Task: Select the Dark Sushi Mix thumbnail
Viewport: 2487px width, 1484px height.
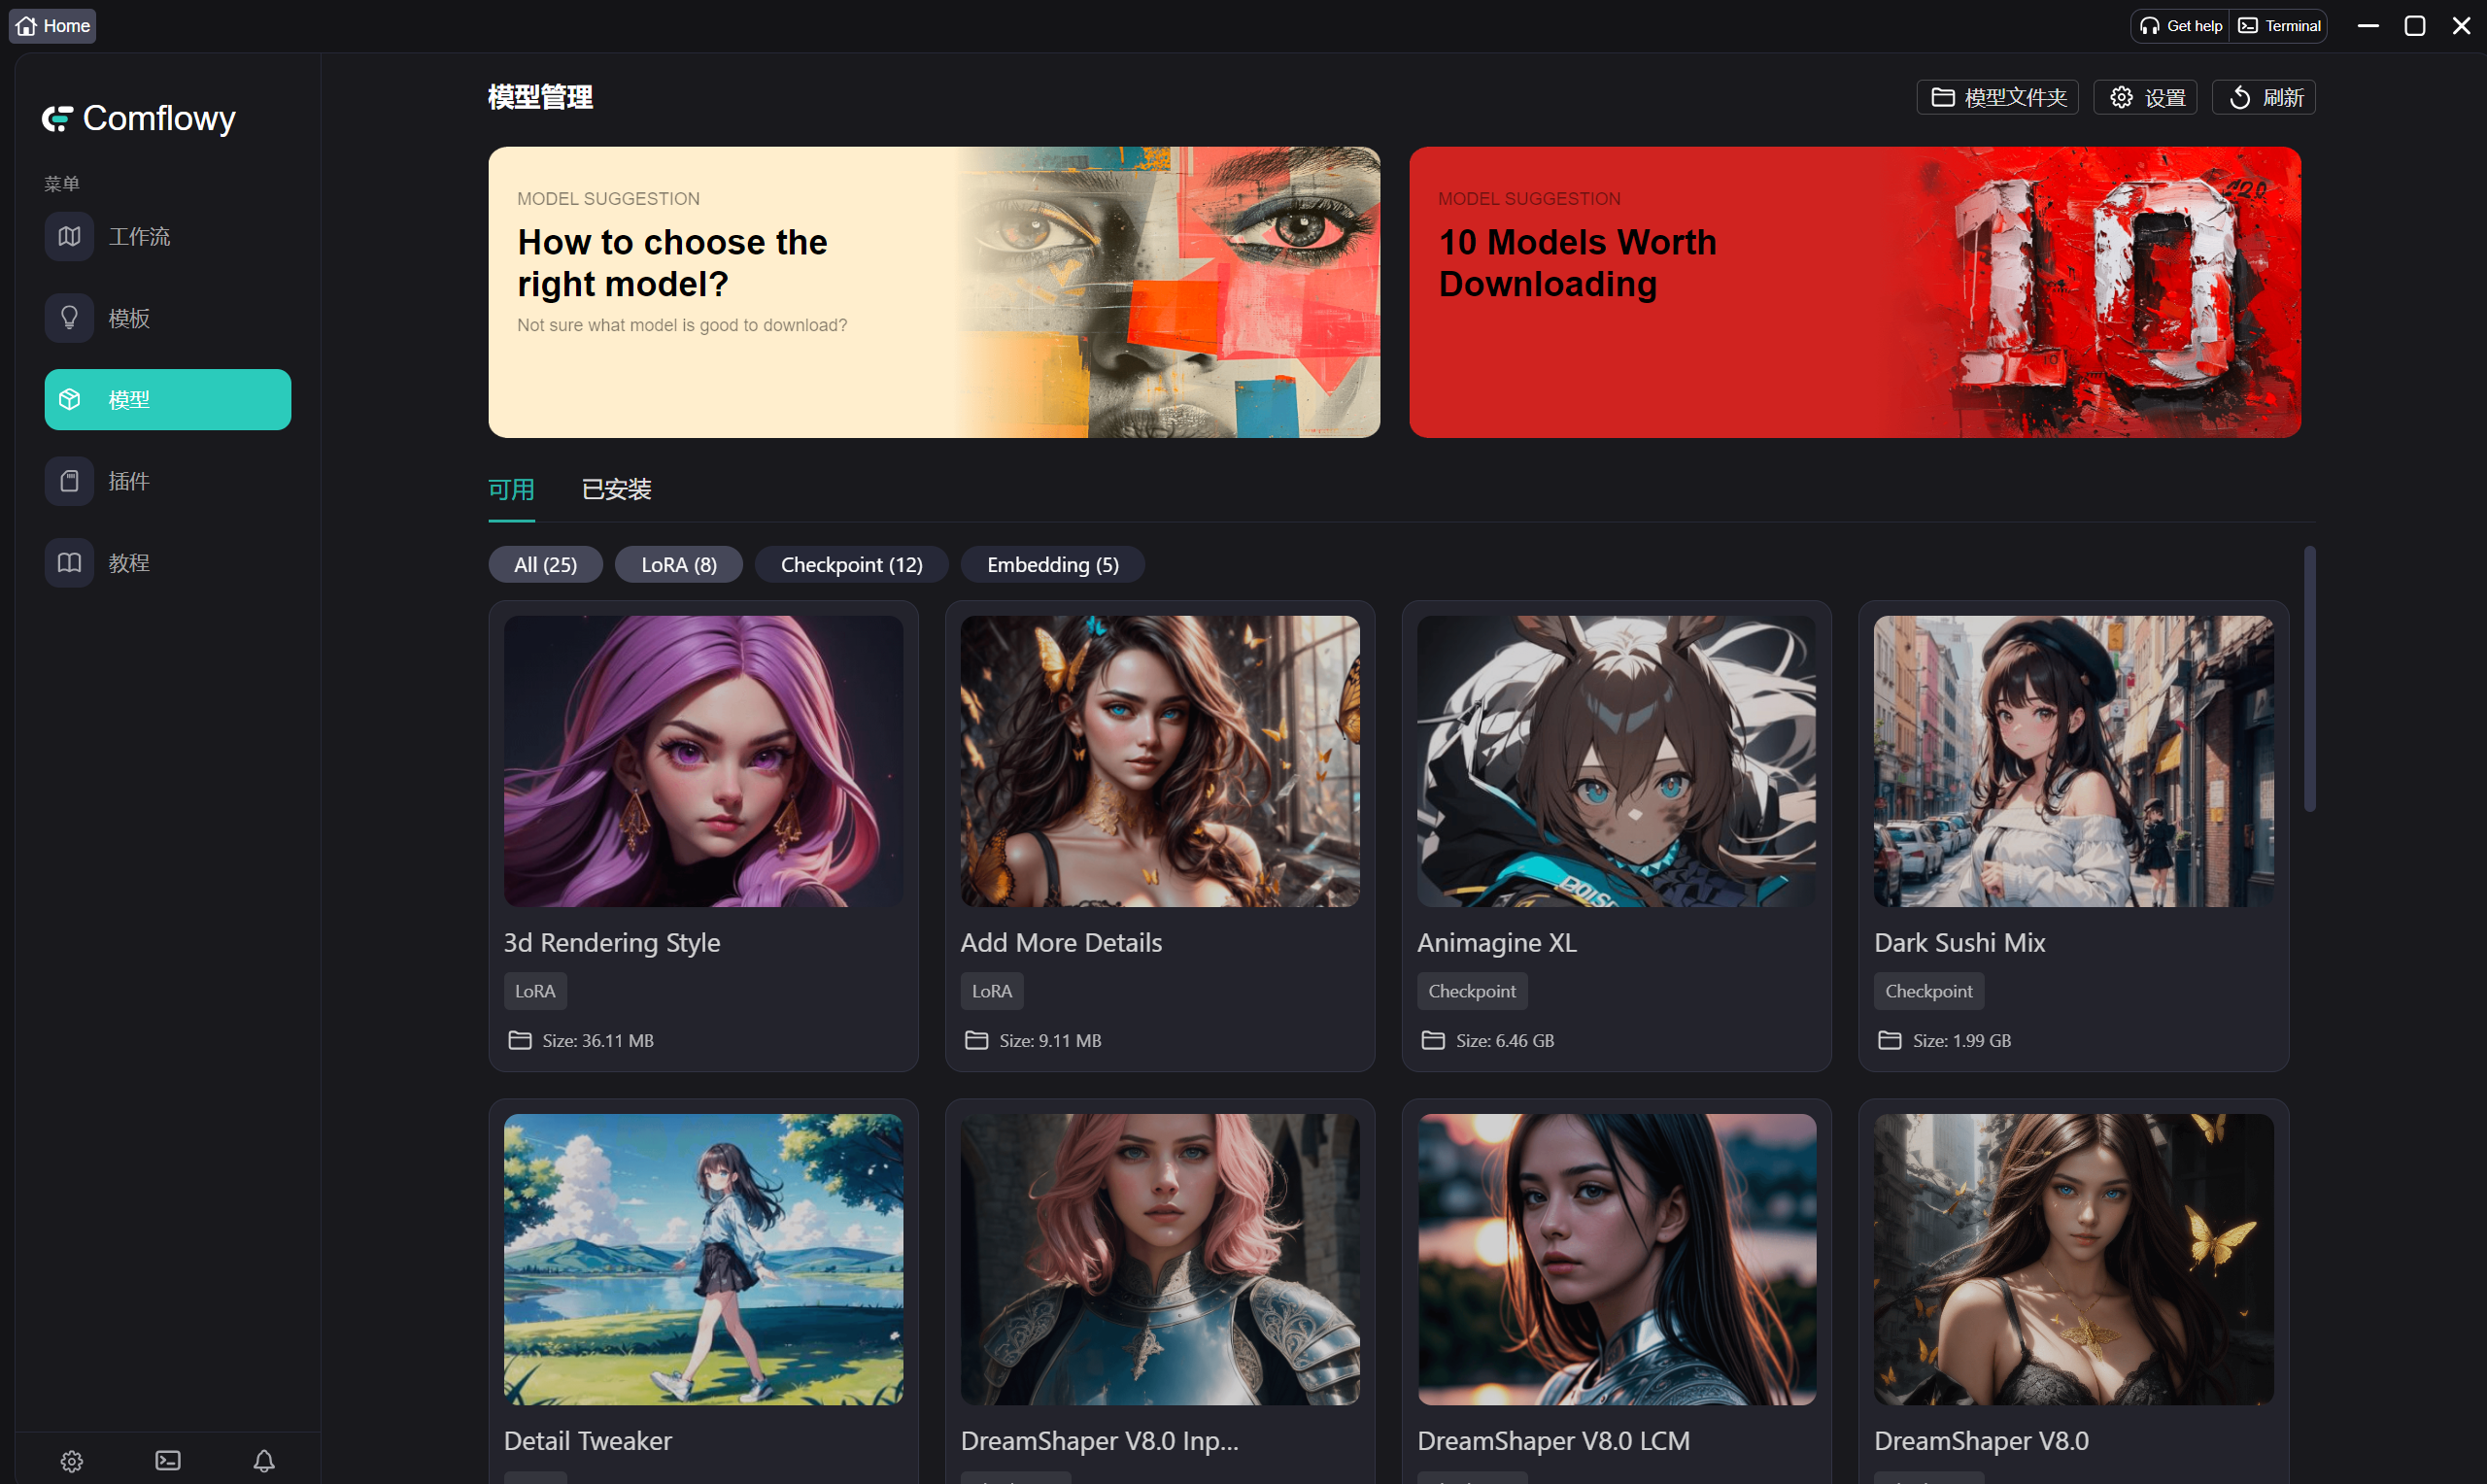Action: [x=2074, y=761]
